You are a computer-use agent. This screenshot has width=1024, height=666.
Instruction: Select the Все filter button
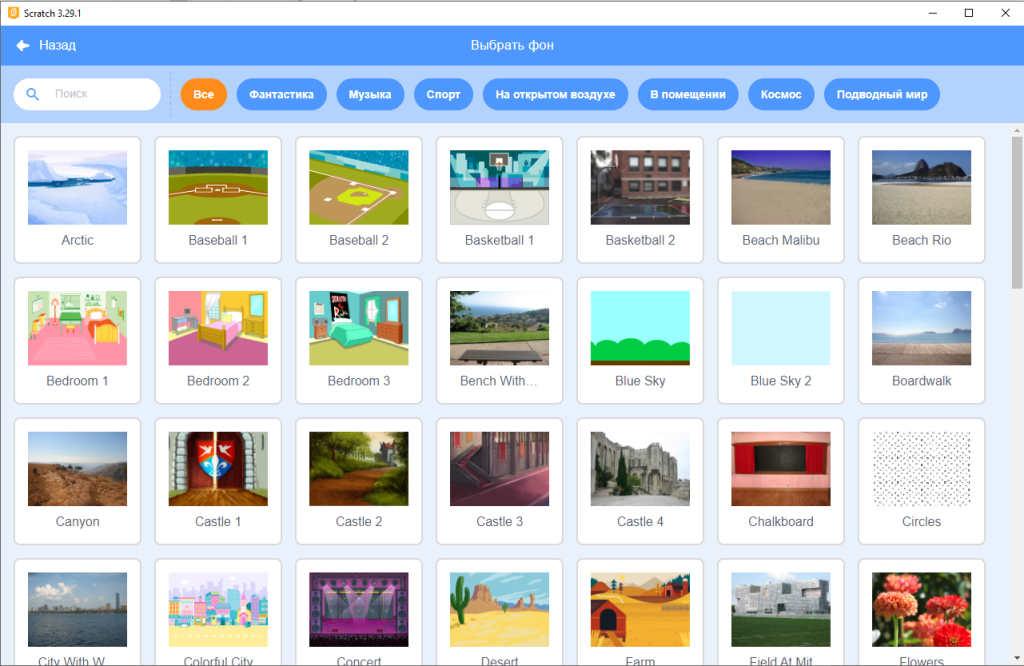click(203, 93)
